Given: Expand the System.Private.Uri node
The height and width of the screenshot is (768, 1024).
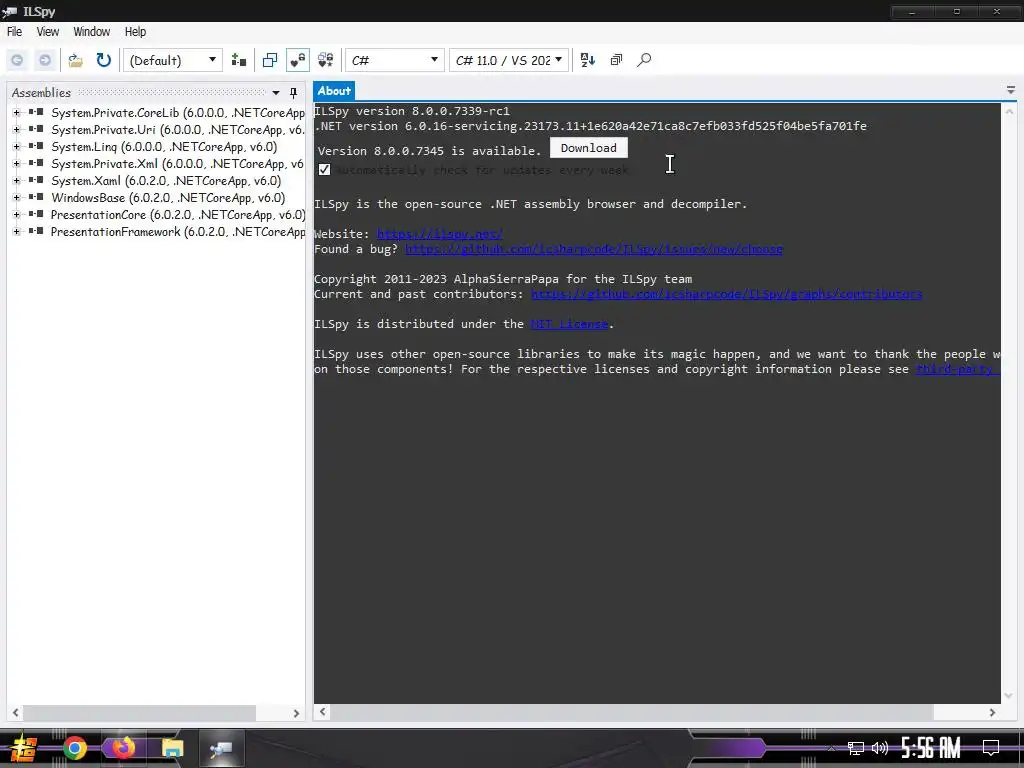Looking at the screenshot, I should (x=16, y=129).
